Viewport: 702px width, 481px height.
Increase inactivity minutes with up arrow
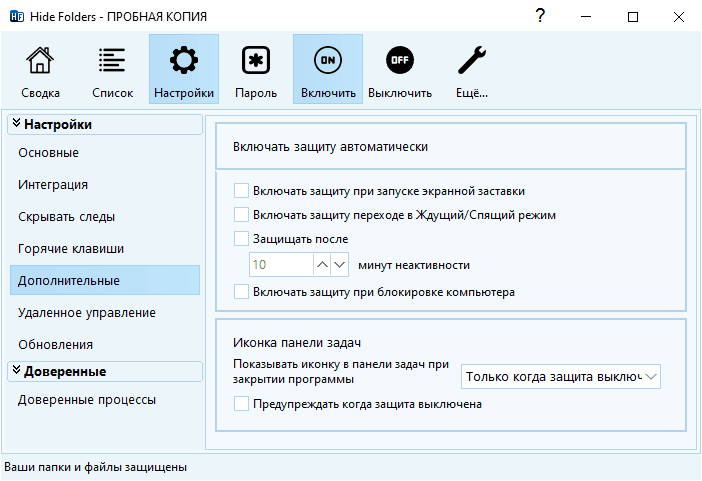(322, 265)
